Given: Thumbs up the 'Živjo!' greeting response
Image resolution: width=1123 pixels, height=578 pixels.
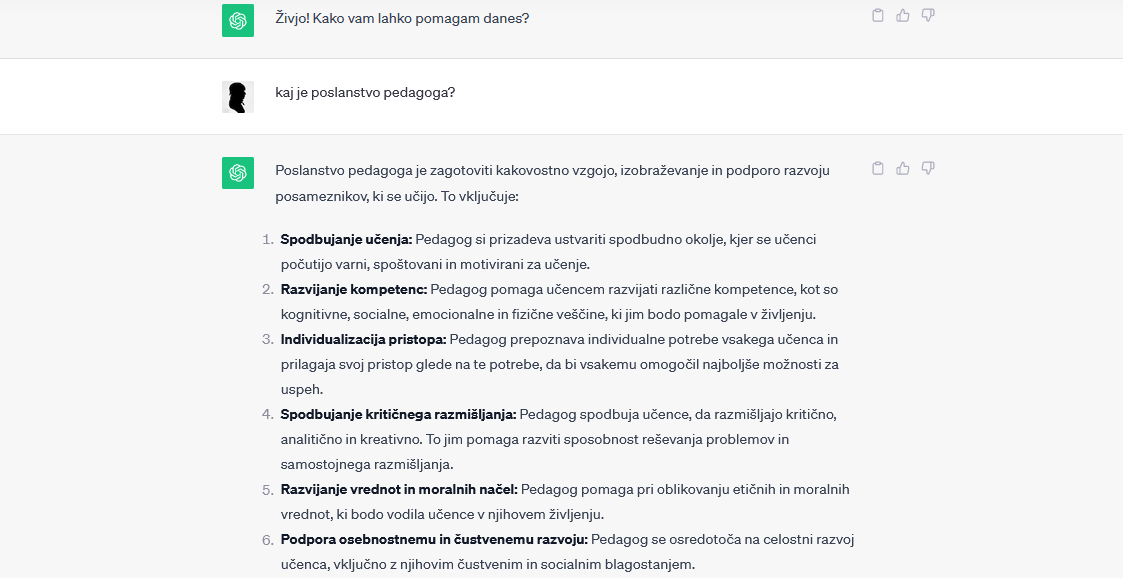Looking at the screenshot, I should pos(902,15).
